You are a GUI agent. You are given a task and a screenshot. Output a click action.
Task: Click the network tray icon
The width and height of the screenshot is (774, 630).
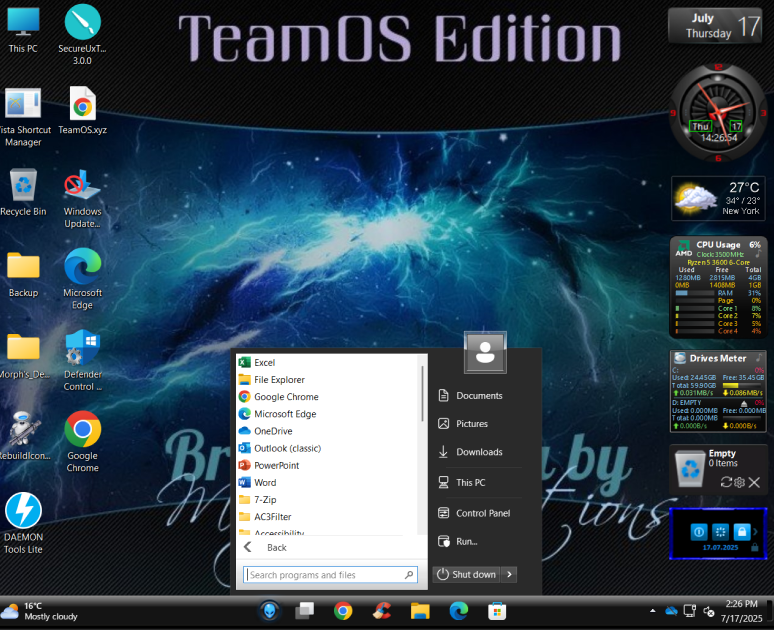690,611
